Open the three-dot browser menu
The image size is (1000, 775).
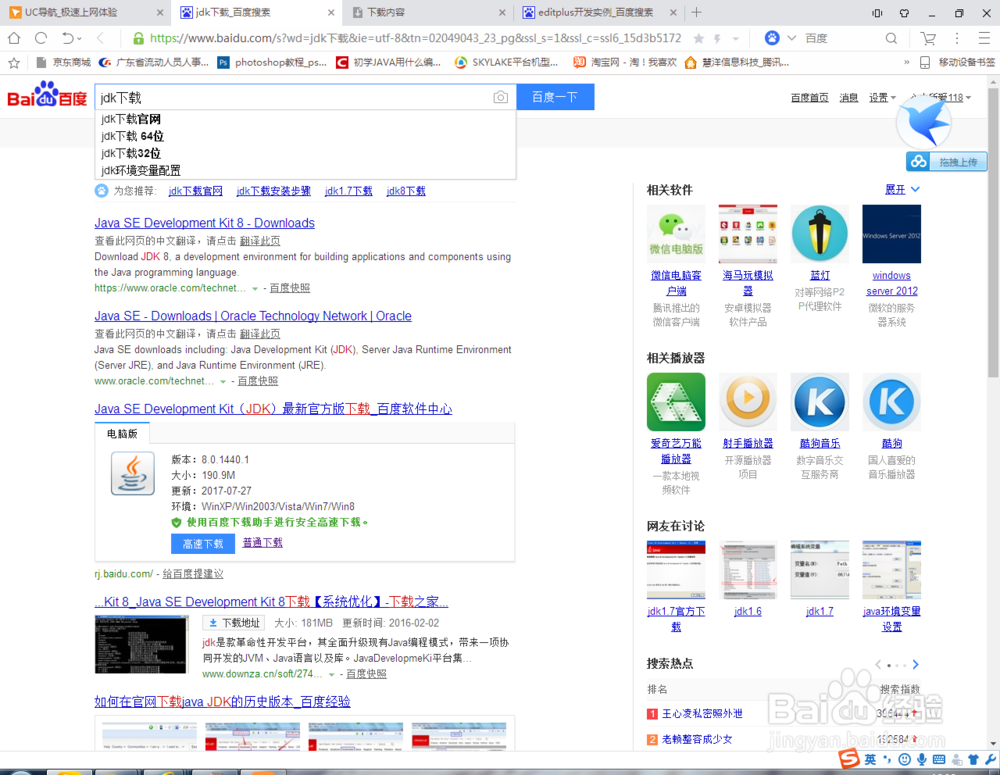click(x=957, y=38)
